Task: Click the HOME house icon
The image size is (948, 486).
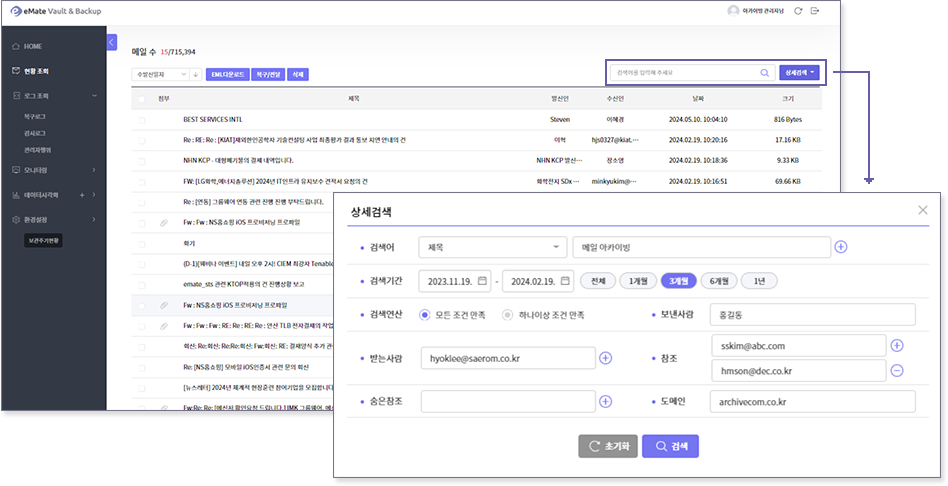Action: coord(16,46)
